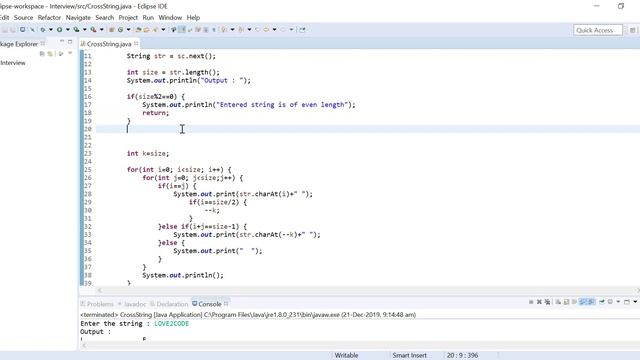
Task: Remove Launch from console (X icon)
Action: [539, 302]
